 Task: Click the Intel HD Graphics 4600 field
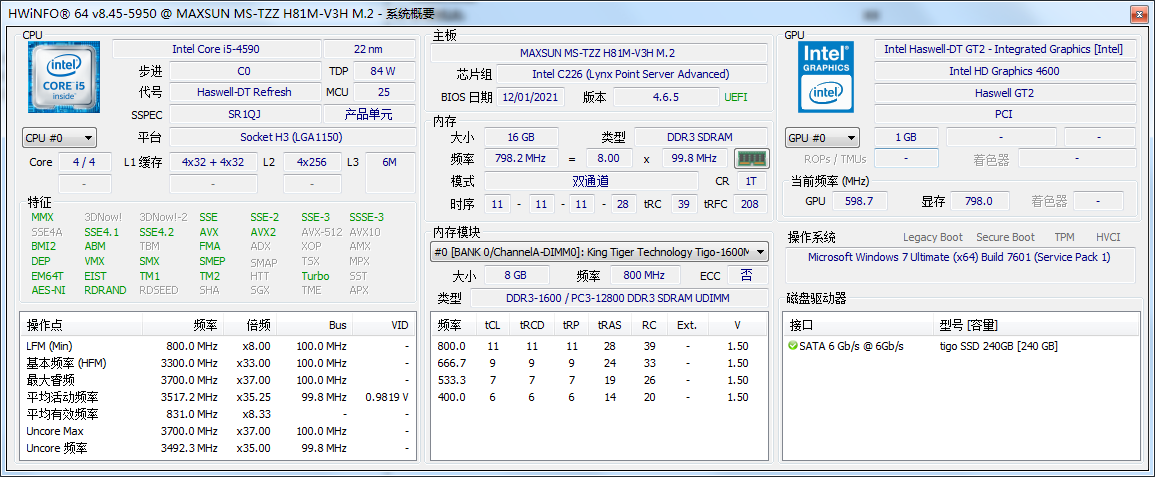1003,71
